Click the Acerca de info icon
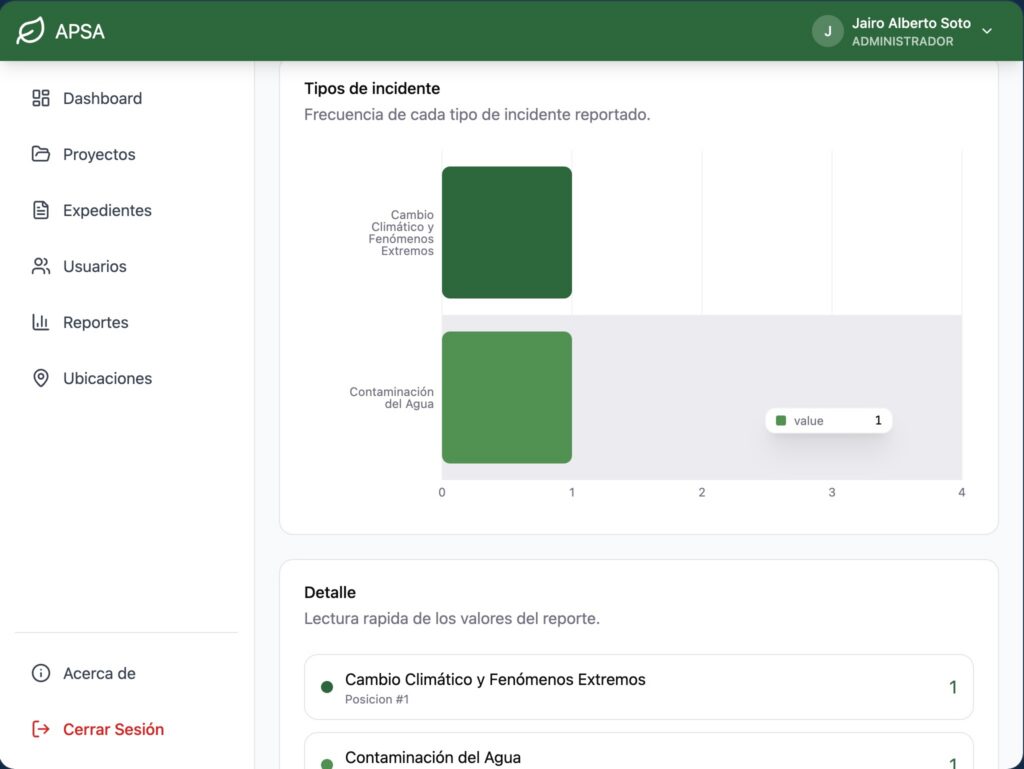Screen dimensions: 1024x769 pyautogui.click(x=41, y=673)
